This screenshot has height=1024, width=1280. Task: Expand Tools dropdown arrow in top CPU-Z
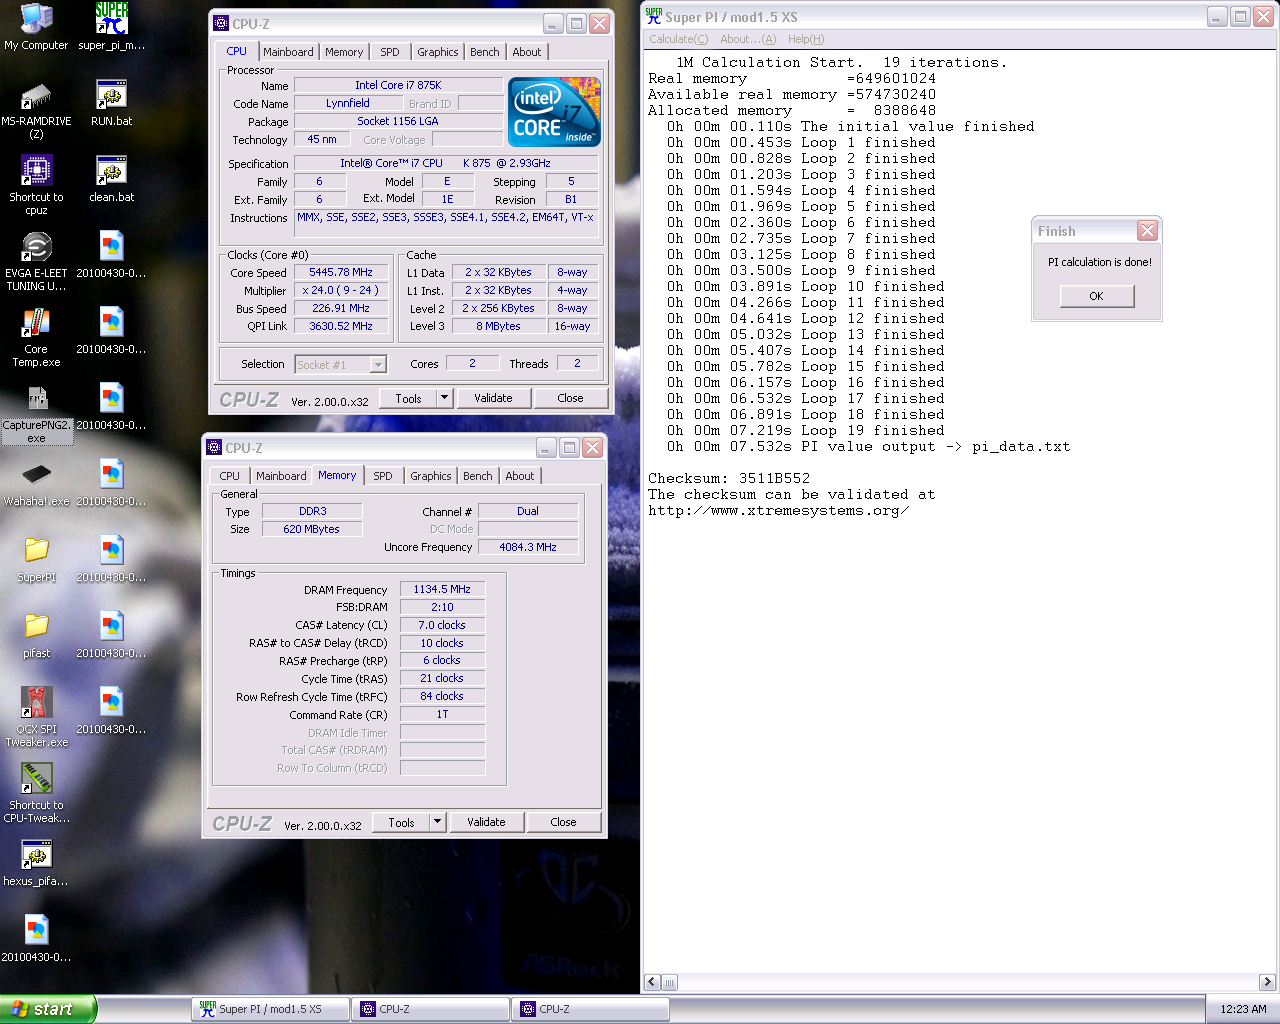pyautogui.click(x=445, y=398)
